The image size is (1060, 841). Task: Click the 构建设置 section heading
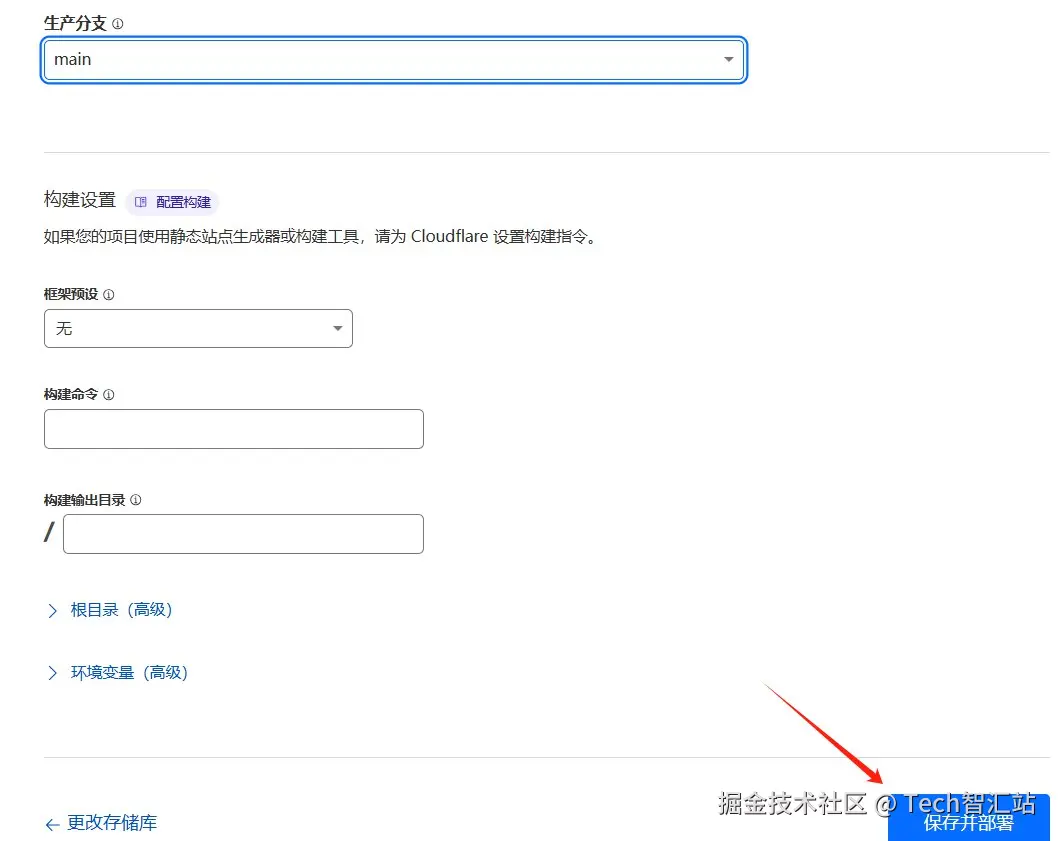(x=79, y=199)
